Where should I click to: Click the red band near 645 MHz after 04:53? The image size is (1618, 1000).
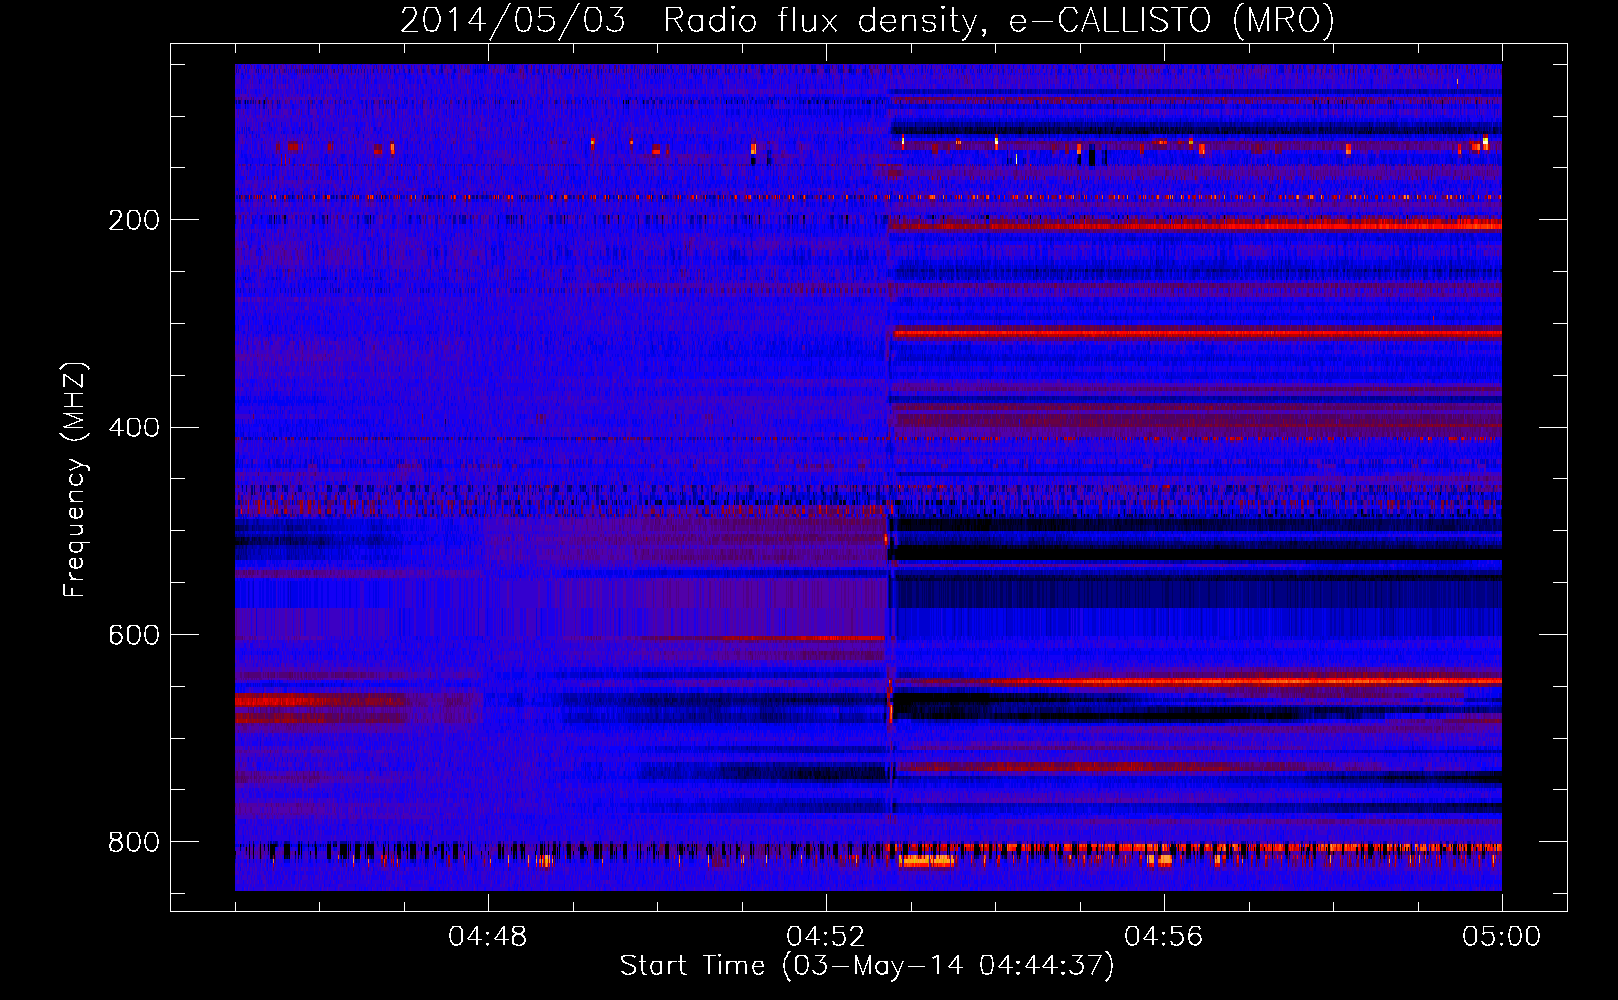1198,681
